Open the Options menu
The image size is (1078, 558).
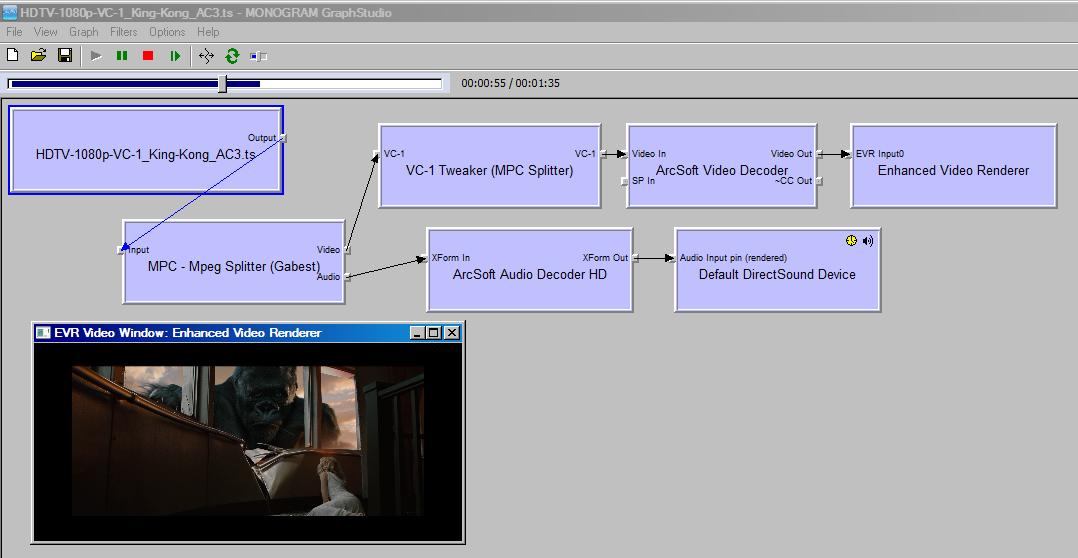point(167,32)
